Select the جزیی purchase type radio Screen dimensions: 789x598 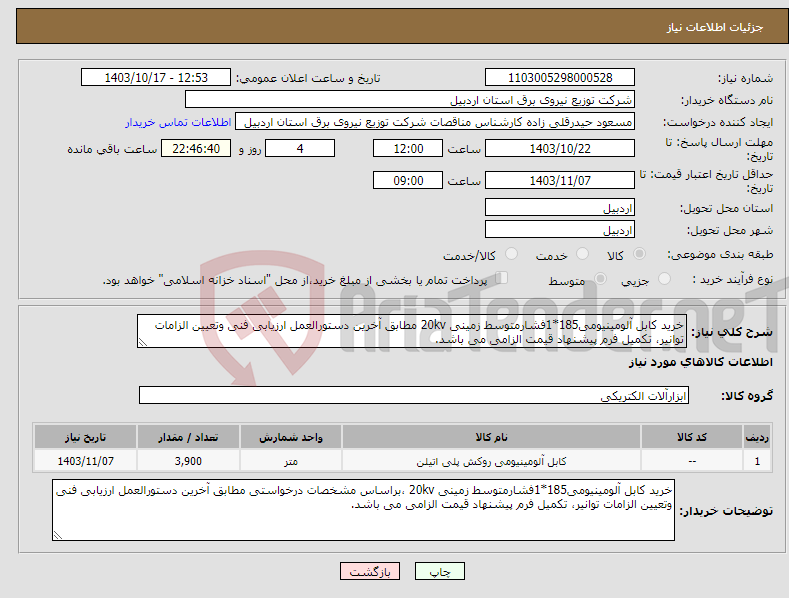[x=664, y=279]
